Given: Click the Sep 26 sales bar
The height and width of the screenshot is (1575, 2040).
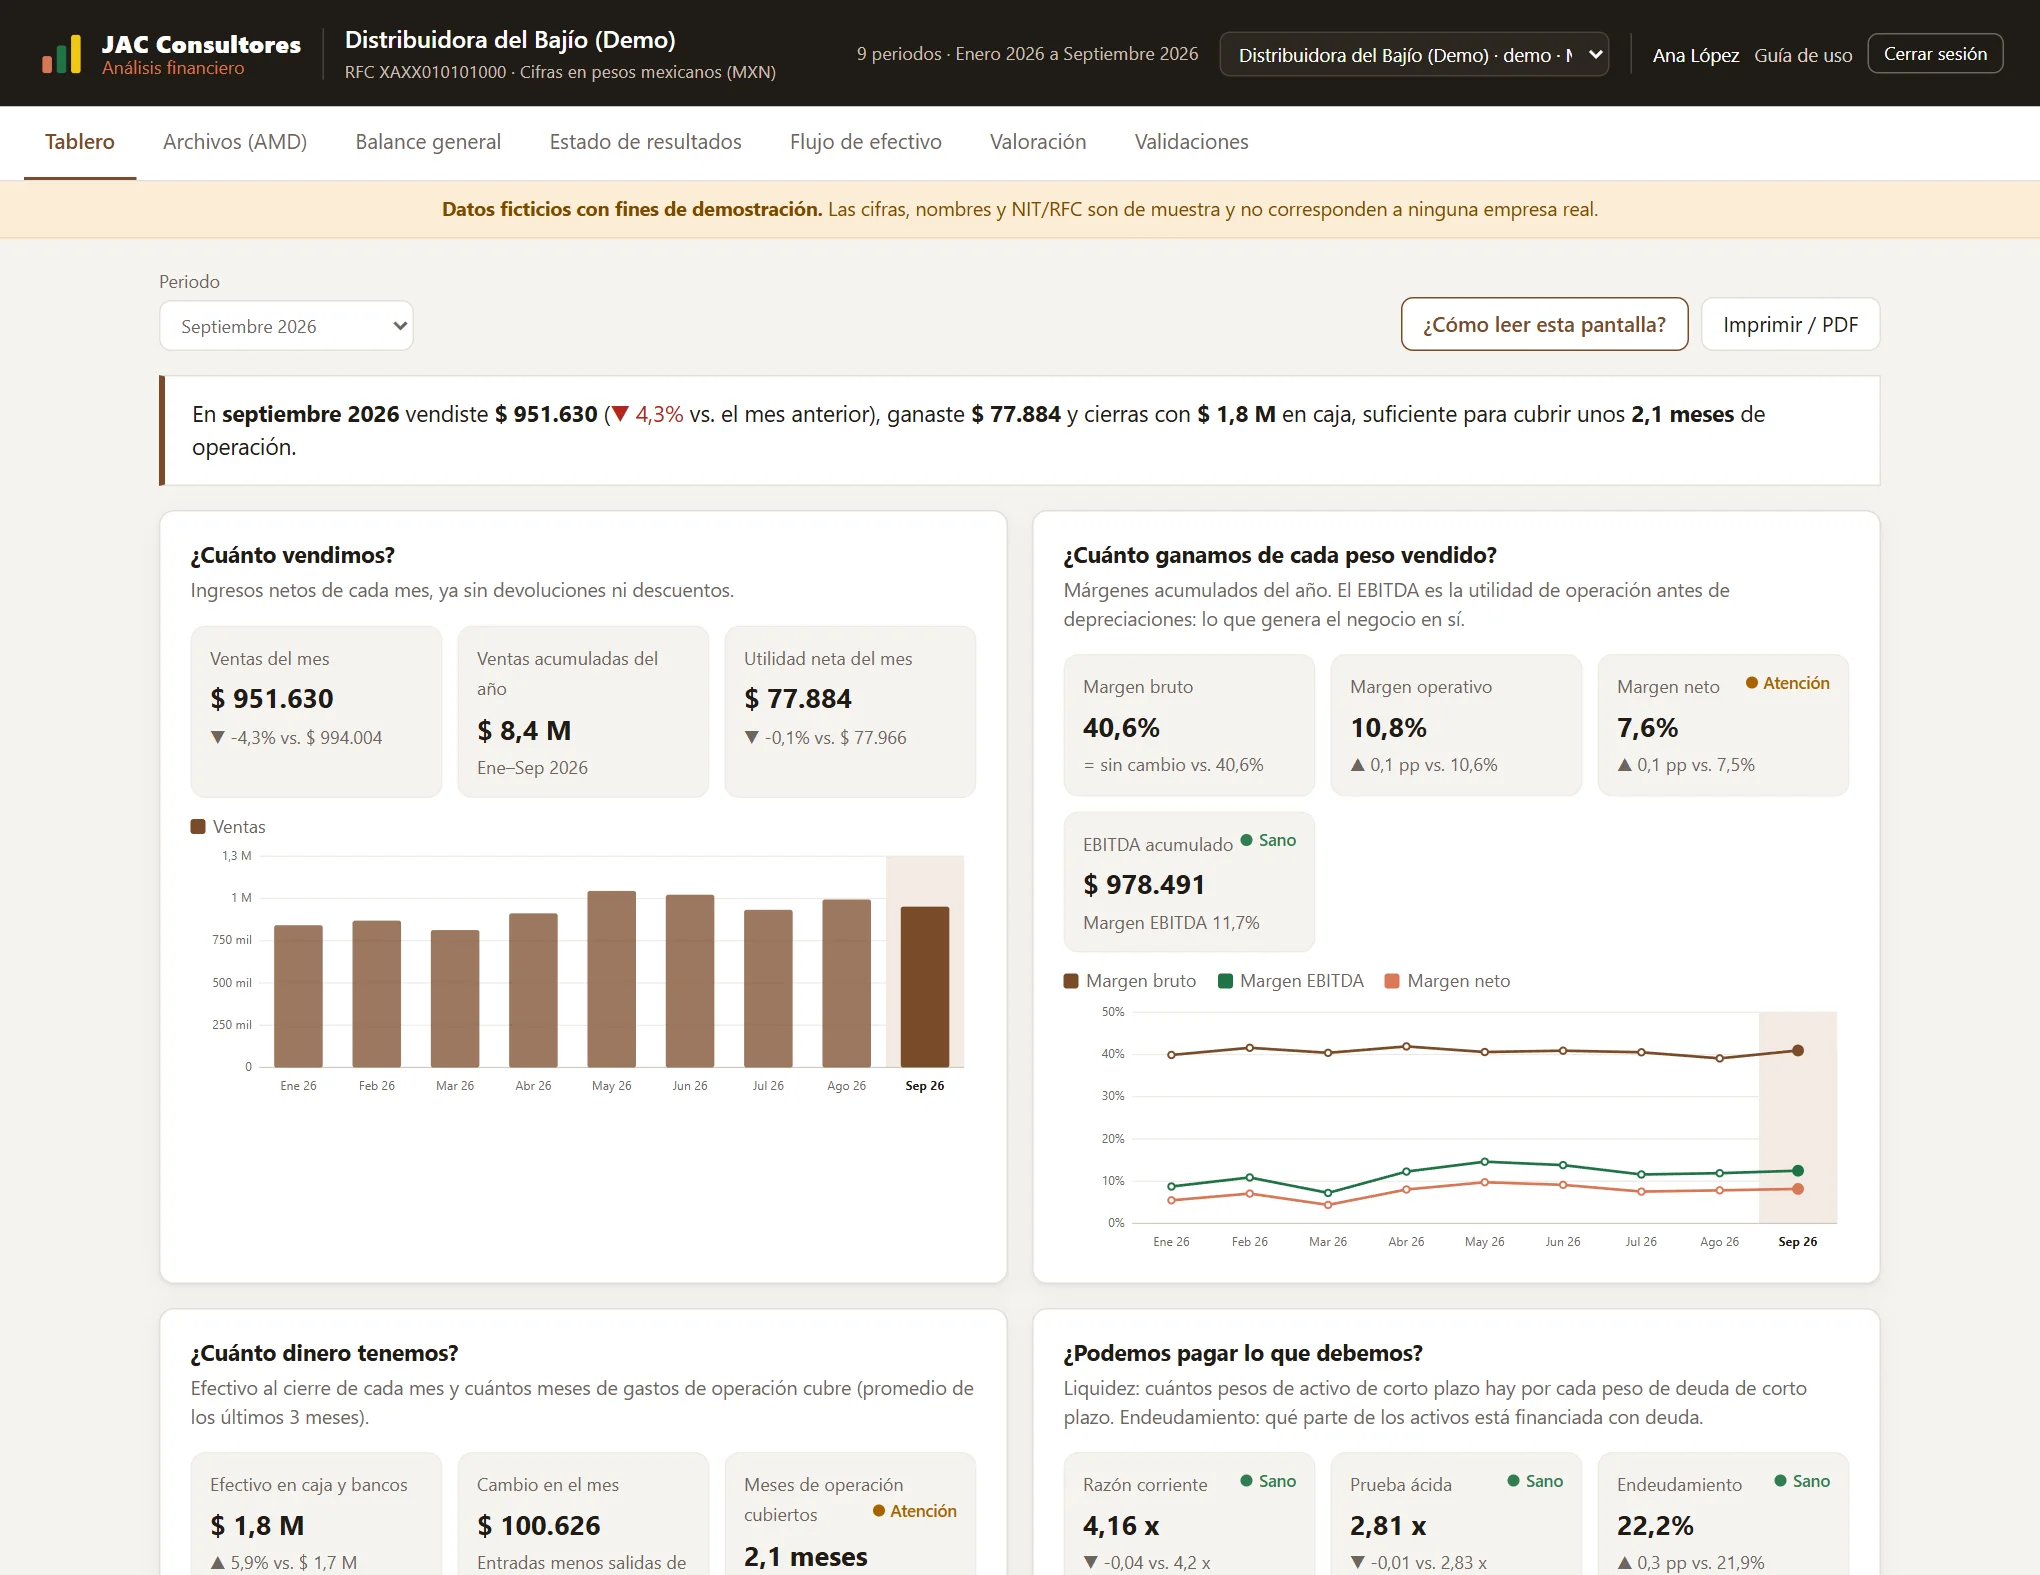Looking at the screenshot, I should click(925, 987).
